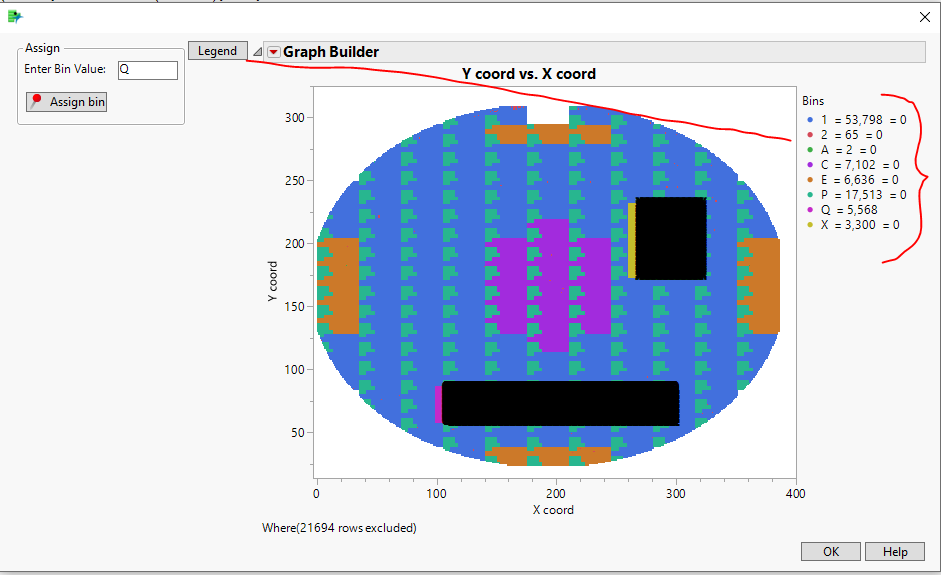
Task: Click the 'X coord' axis label
Action: 553,510
